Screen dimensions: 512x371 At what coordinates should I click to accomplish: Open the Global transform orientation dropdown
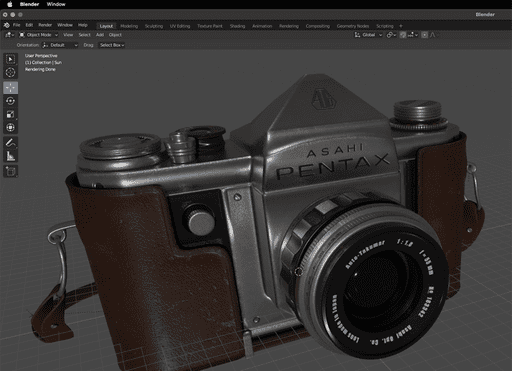coord(368,35)
